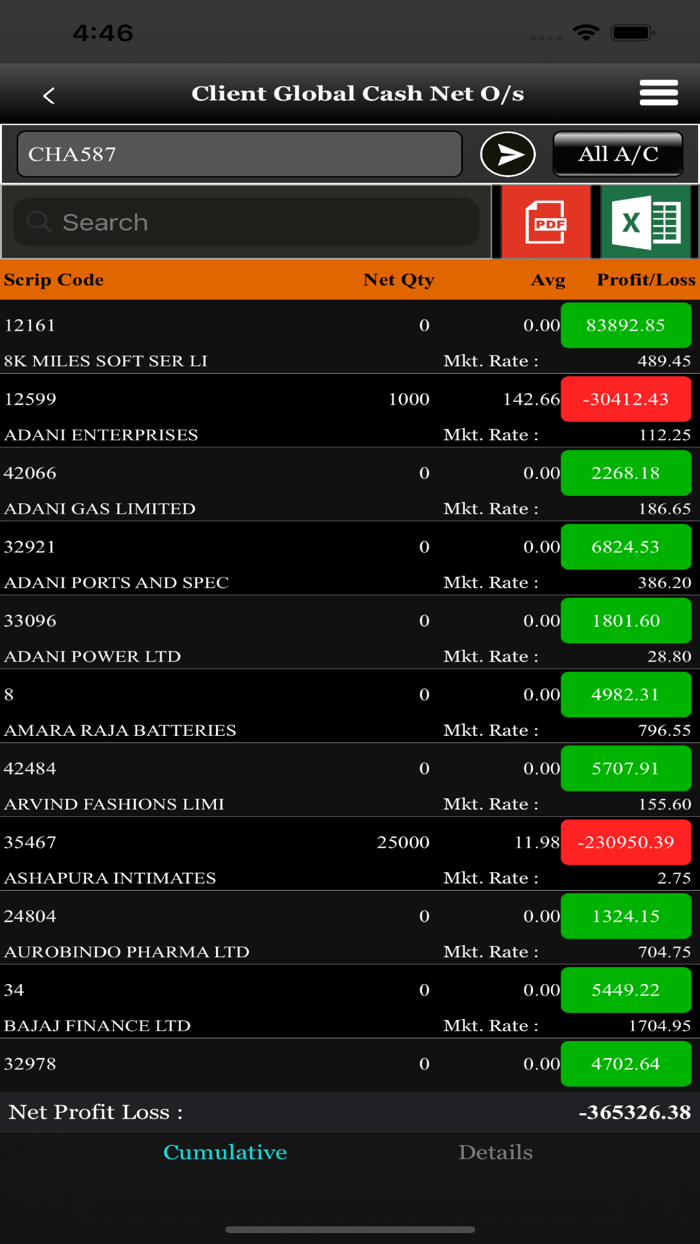
Task: Click the Net Profit Loss label
Action: pyautogui.click(x=96, y=1112)
